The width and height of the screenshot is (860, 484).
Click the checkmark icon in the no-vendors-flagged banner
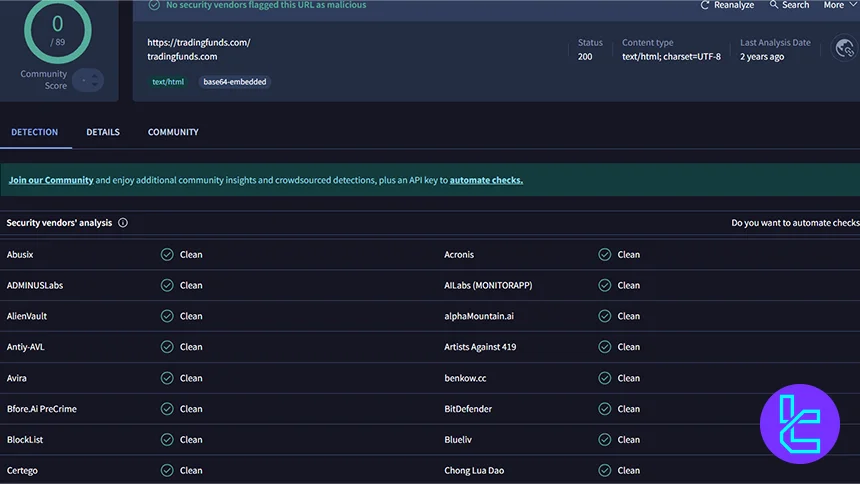(154, 5)
